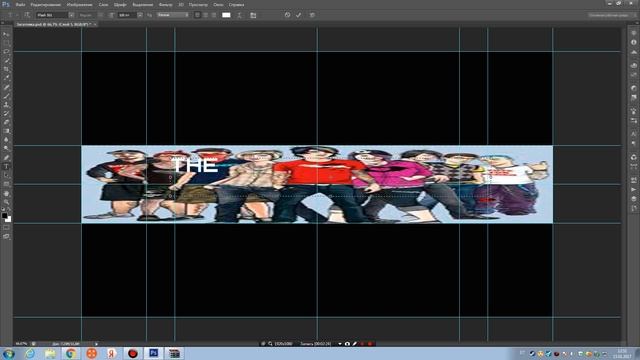This screenshot has height=360, width=640.
Task: Commit current text edits
Action: tap(299, 15)
